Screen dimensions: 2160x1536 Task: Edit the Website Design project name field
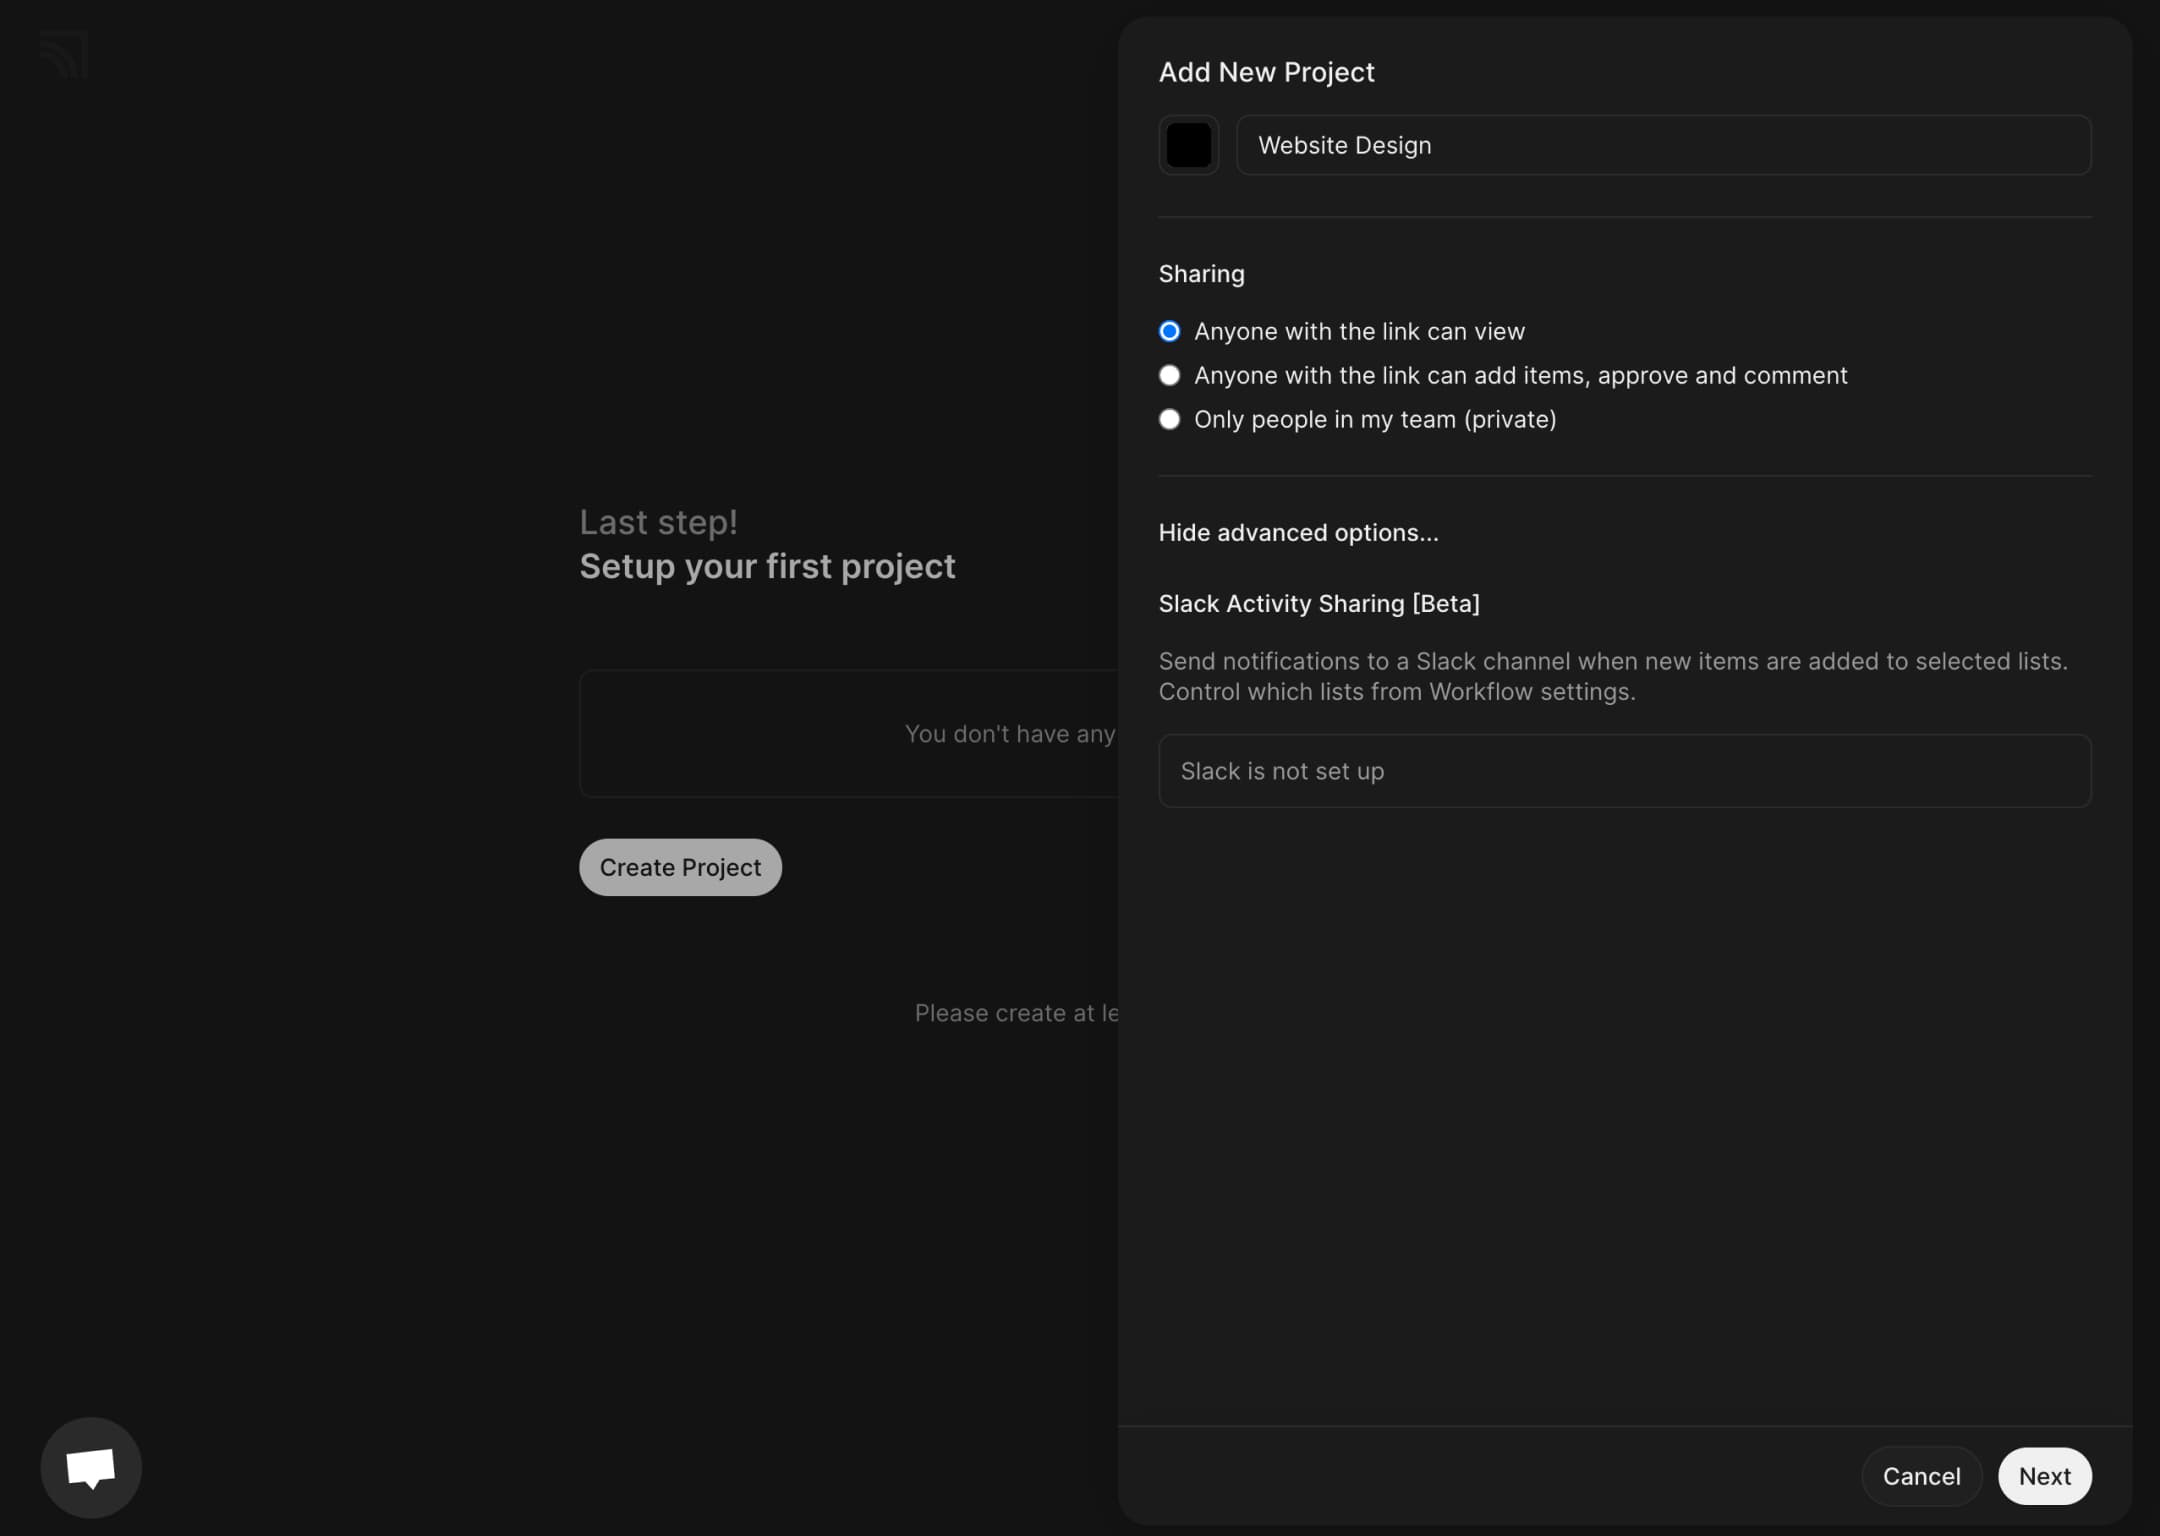click(1663, 145)
